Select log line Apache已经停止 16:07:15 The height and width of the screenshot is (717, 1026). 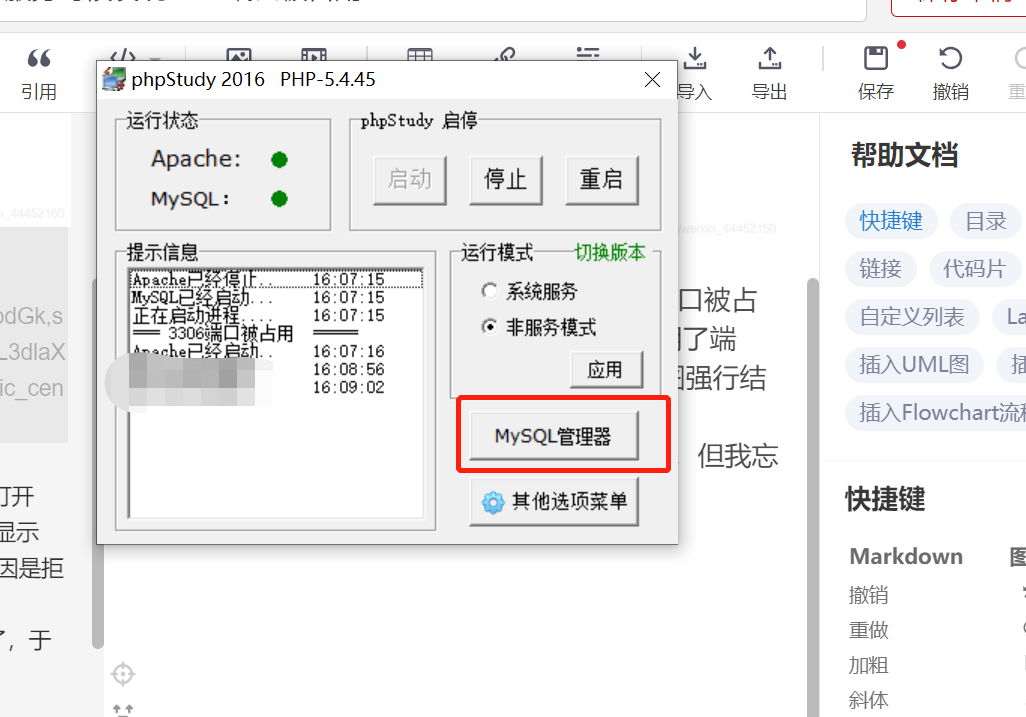tap(275, 279)
